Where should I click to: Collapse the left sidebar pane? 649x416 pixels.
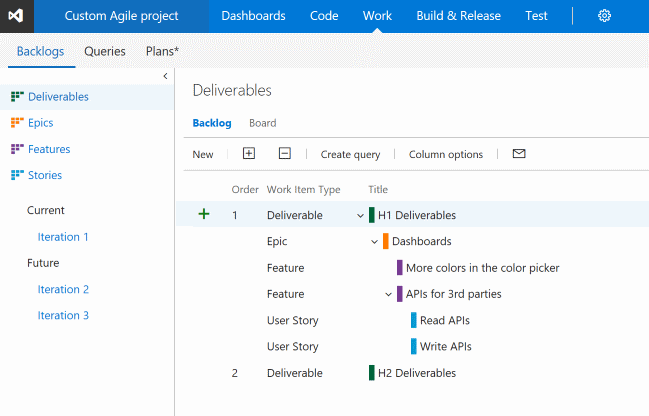165,76
